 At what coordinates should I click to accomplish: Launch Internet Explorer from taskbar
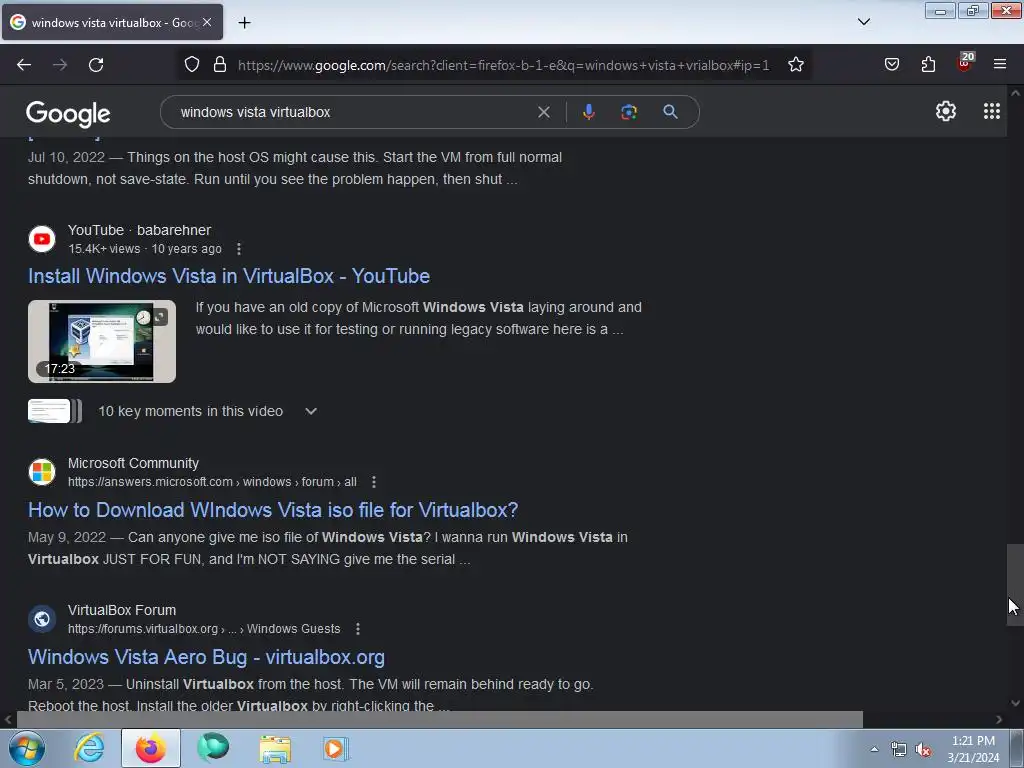[x=89, y=748]
